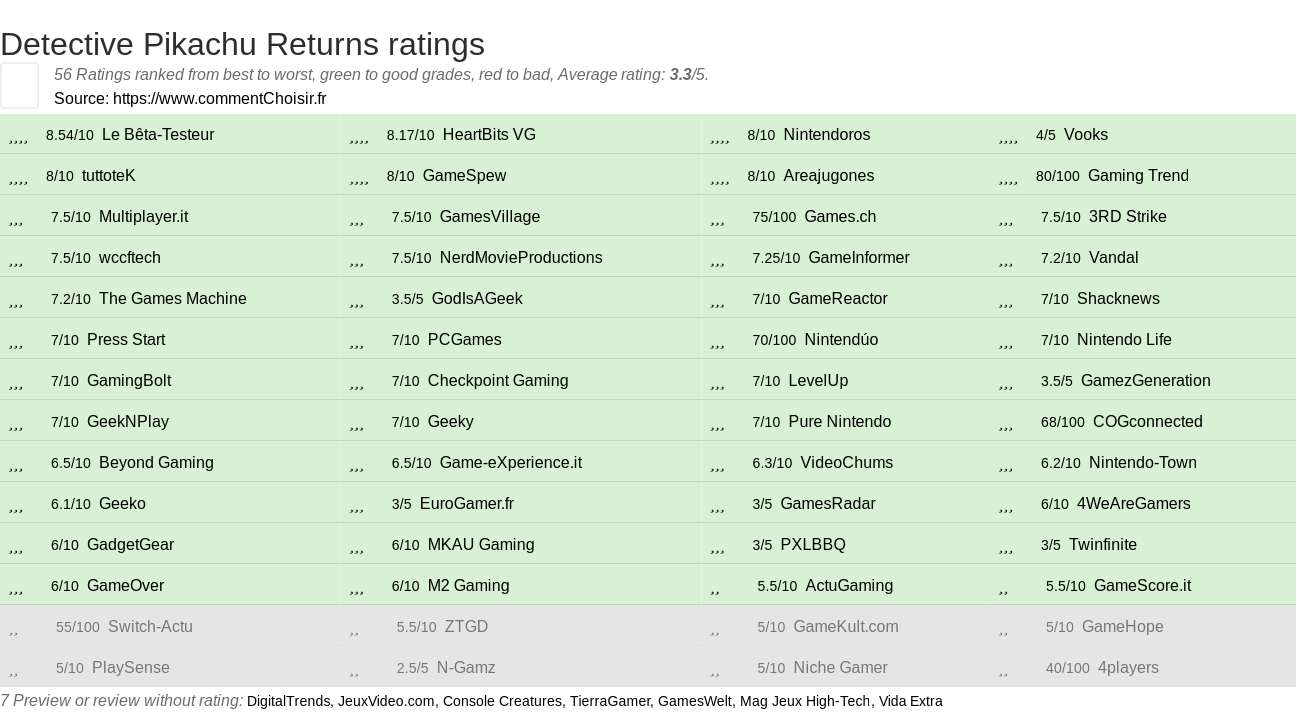This screenshot has height=712, width=1296.
Task: Click star rating icons beside 4players
Action: tap(1003, 670)
